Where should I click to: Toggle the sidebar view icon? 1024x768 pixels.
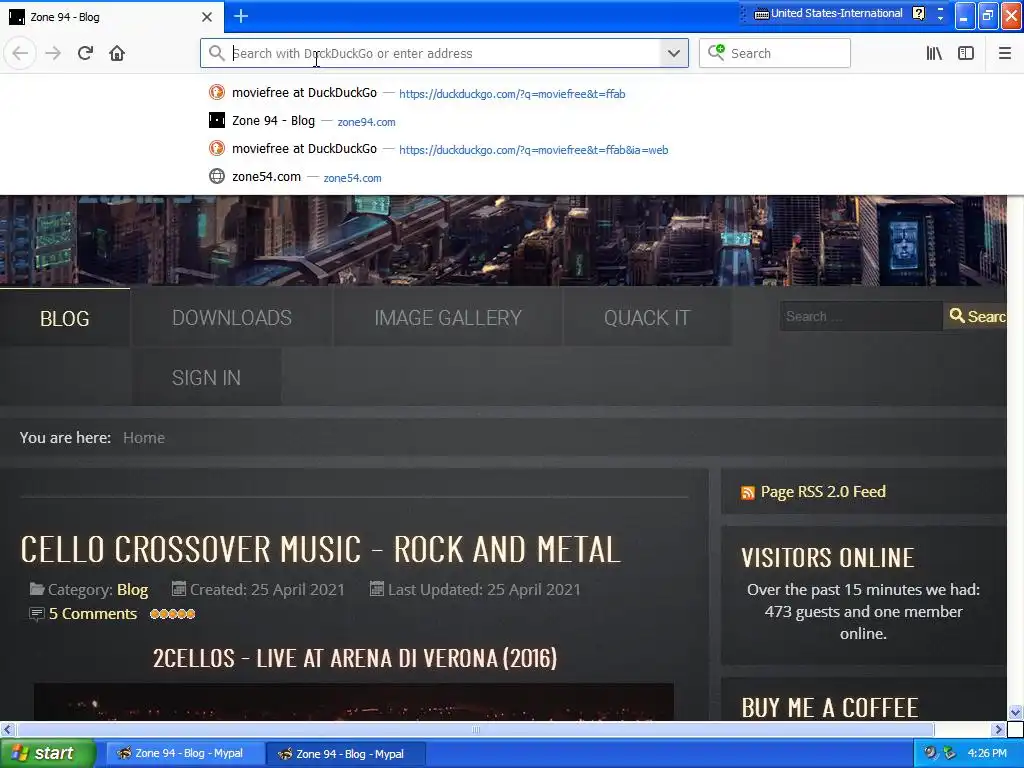pos(966,54)
